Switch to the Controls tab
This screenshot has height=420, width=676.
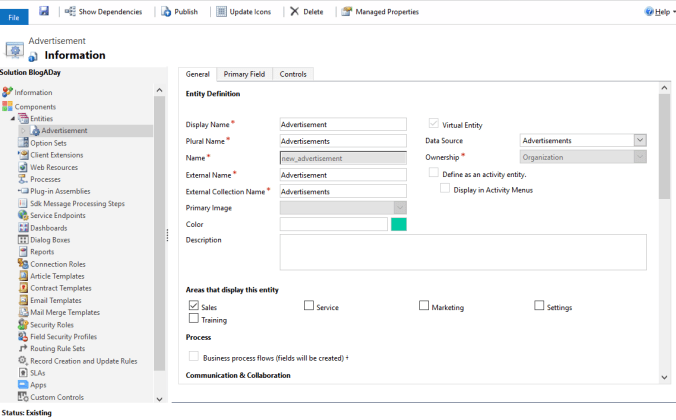point(293,74)
